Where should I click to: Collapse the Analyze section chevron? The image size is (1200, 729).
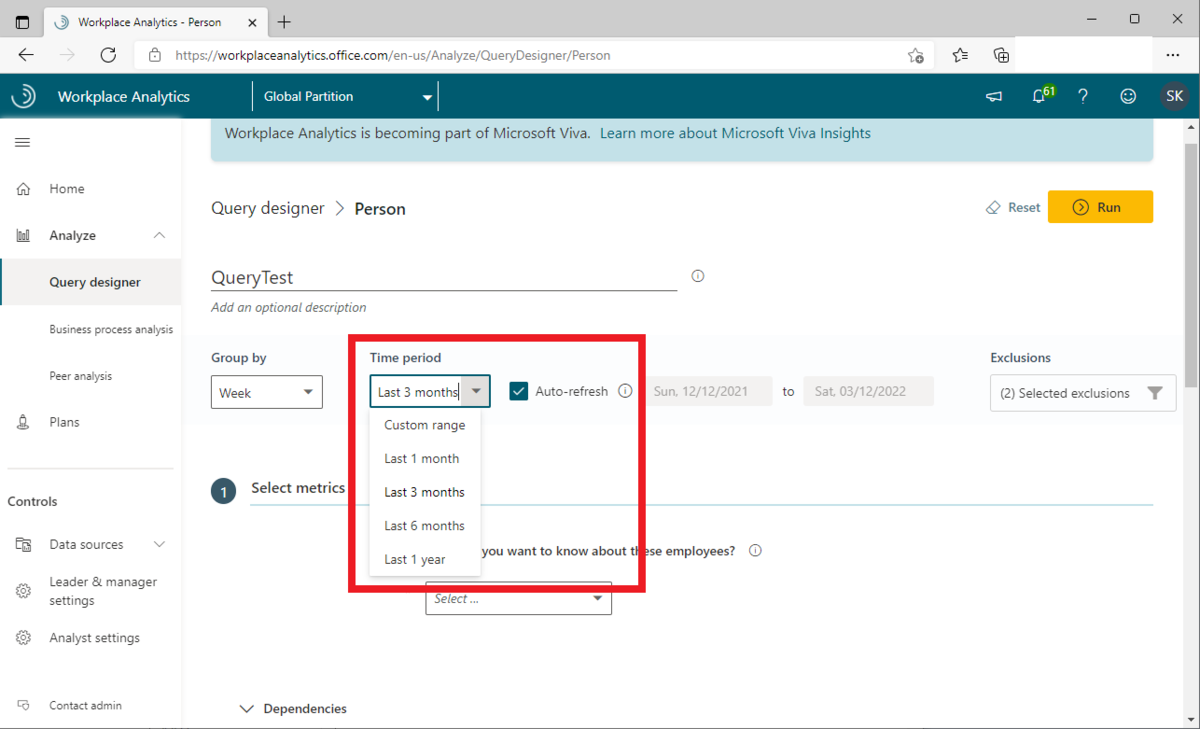160,235
